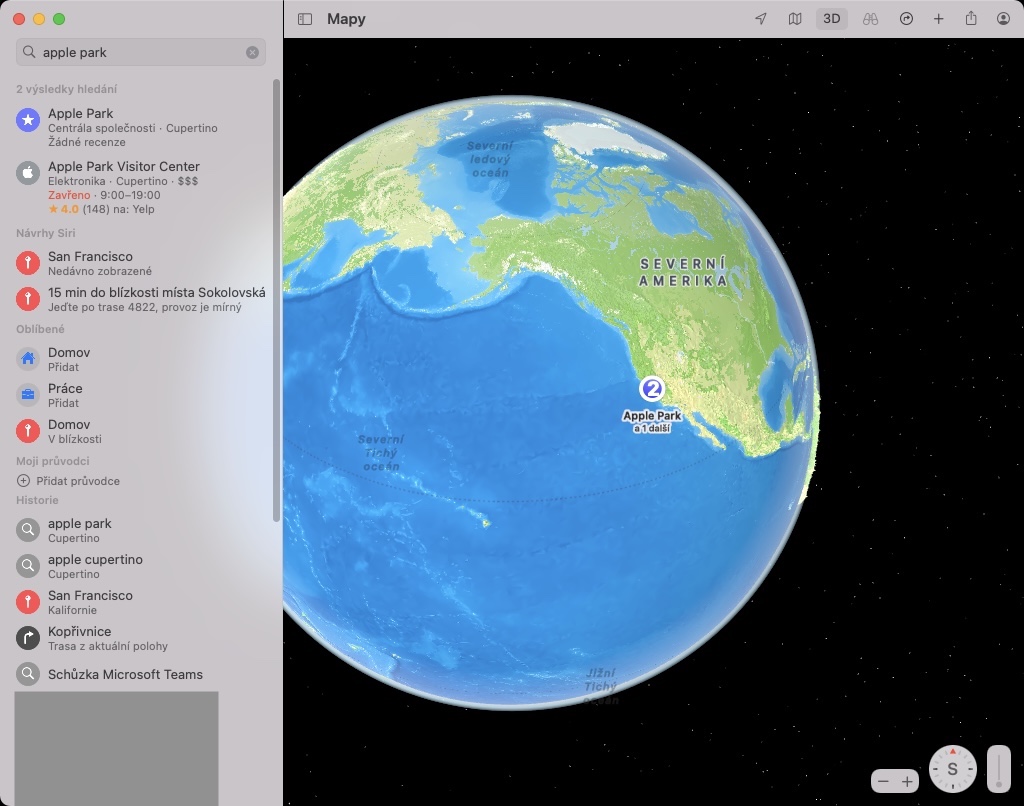Open Kopřivnice route history entry
The height and width of the screenshot is (806, 1024).
tap(140, 637)
